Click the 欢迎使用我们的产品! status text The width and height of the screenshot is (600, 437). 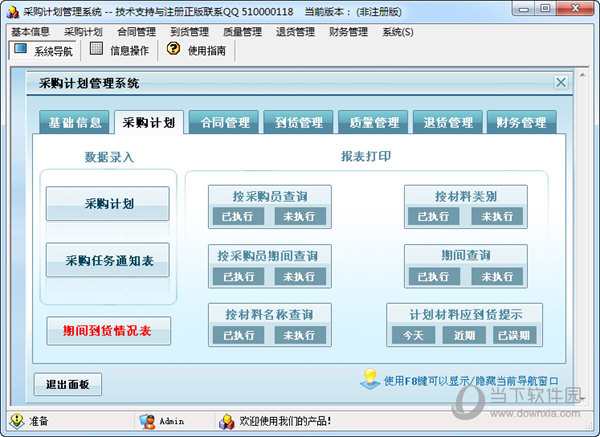click(x=285, y=421)
